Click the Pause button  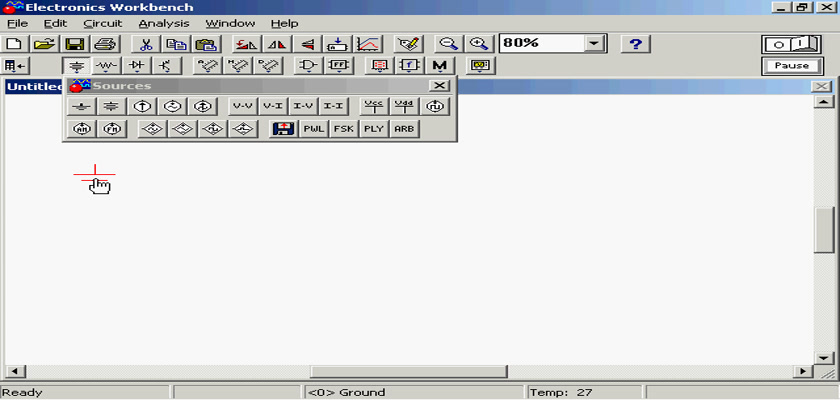click(x=792, y=66)
